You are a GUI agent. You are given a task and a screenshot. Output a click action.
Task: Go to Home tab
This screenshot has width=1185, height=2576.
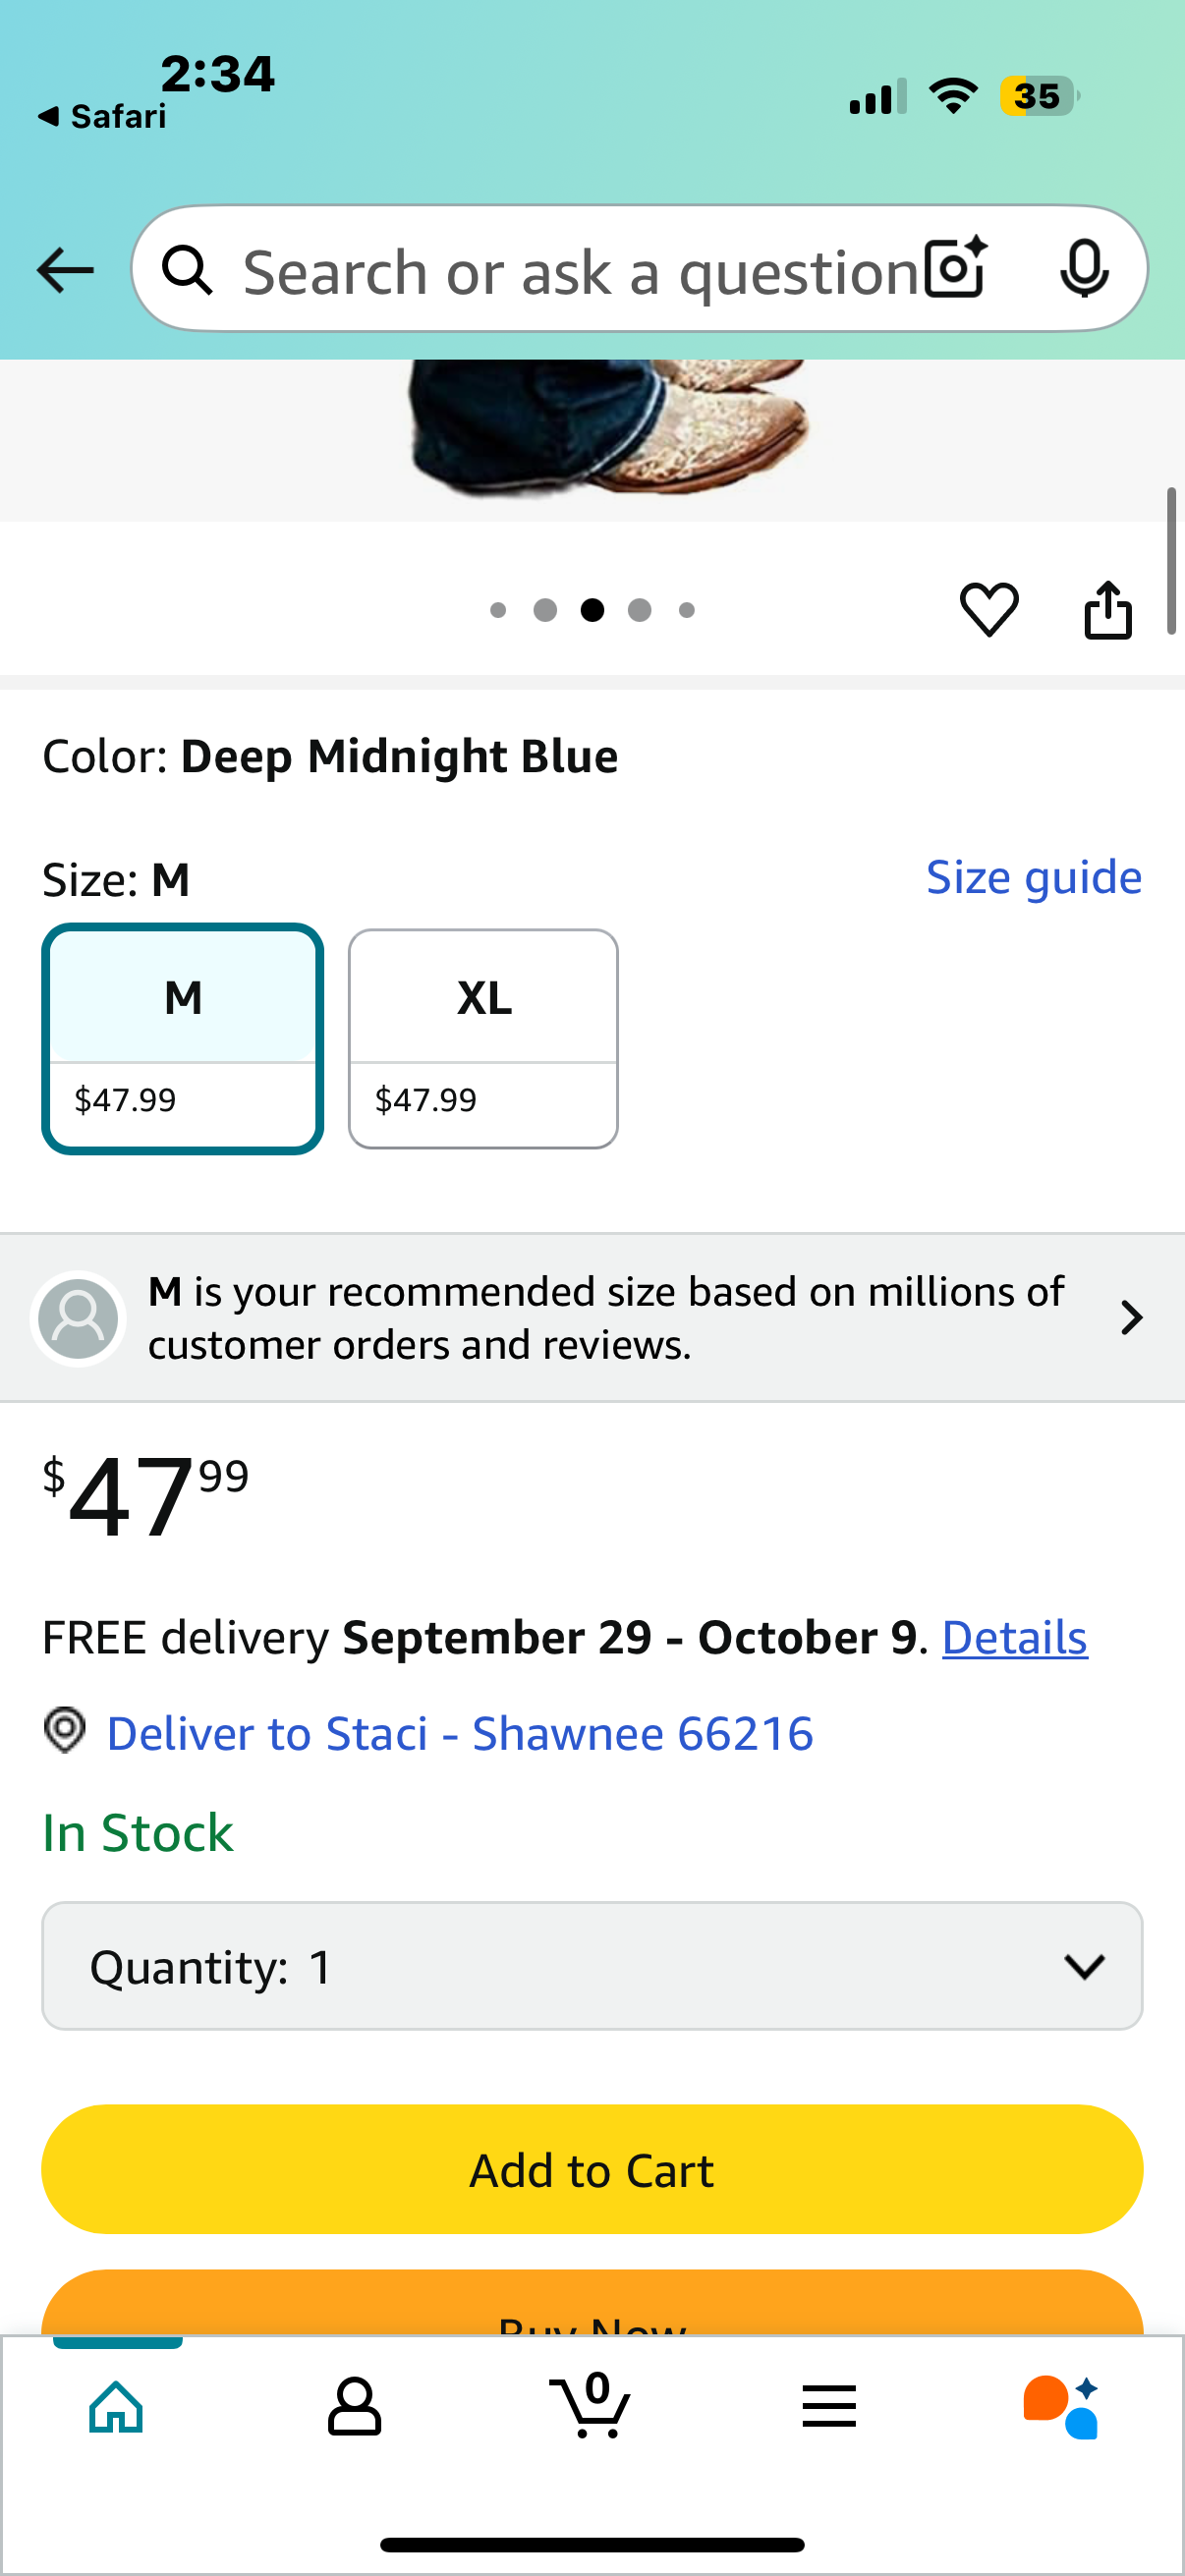(117, 2405)
